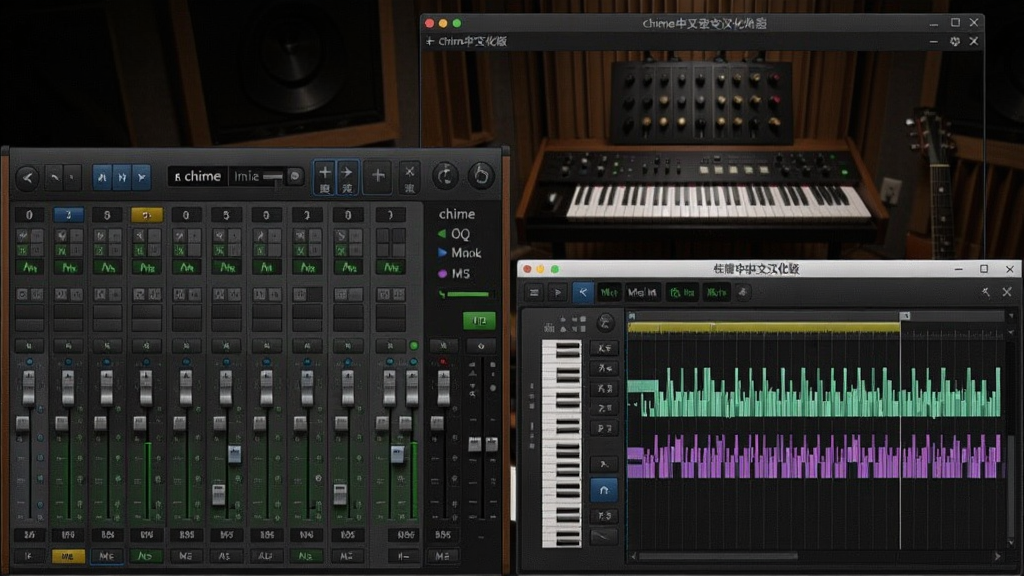This screenshot has height=576, width=1024.
Task: Click the blue-outlined plus button in mixer toolbar
Action: (x=325, y=177)
